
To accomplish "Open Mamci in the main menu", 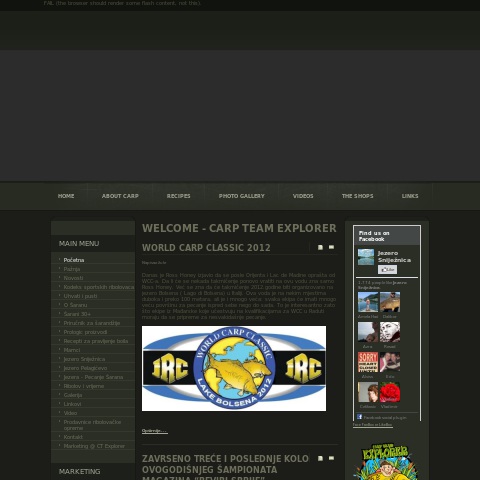I will [x=72, y=350].
